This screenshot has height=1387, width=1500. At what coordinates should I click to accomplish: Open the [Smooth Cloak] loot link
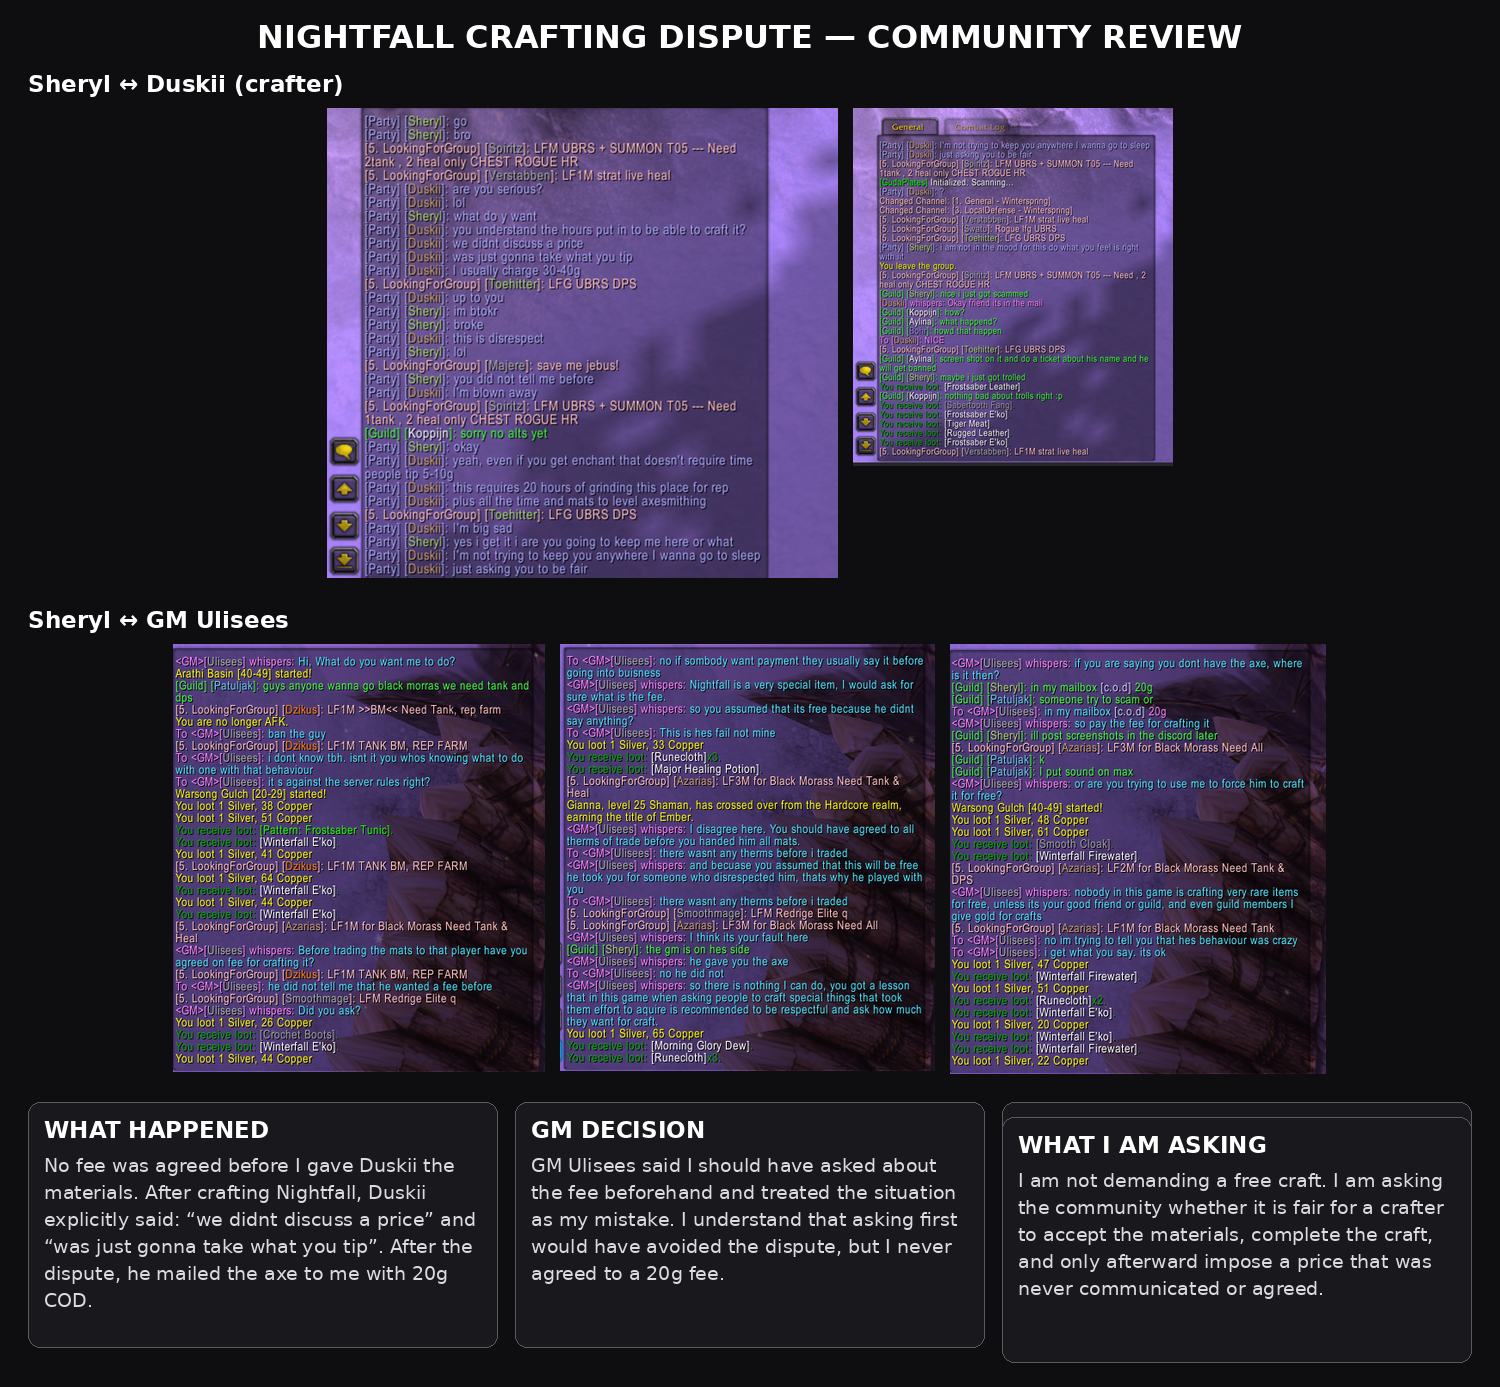coord(1071,844)
